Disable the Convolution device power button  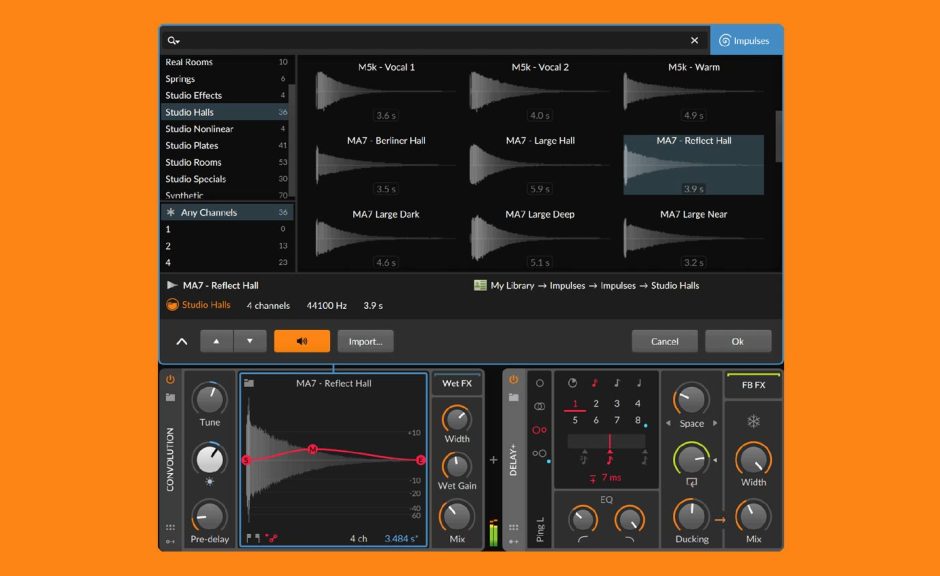(170, 378)
